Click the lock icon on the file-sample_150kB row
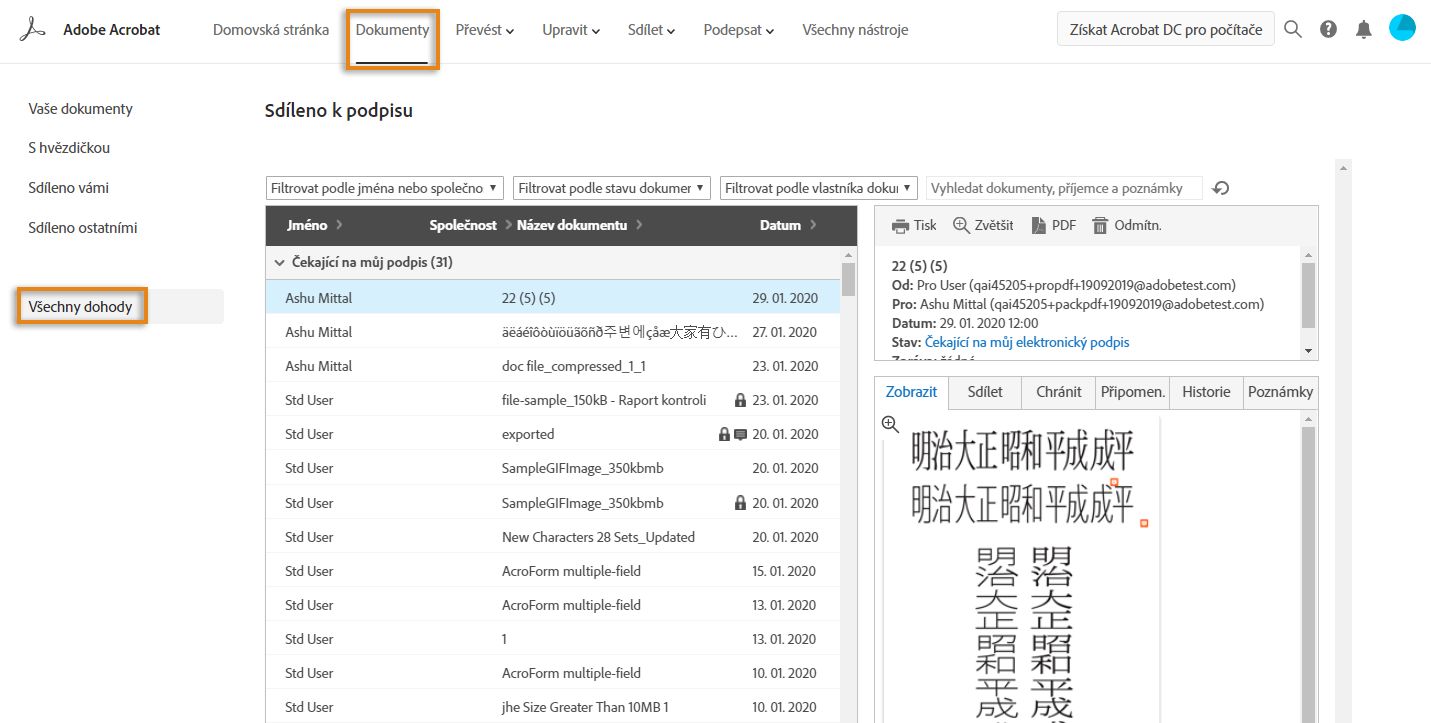The width and height of the screenshot is (1431, 723). tap(740, 400)
